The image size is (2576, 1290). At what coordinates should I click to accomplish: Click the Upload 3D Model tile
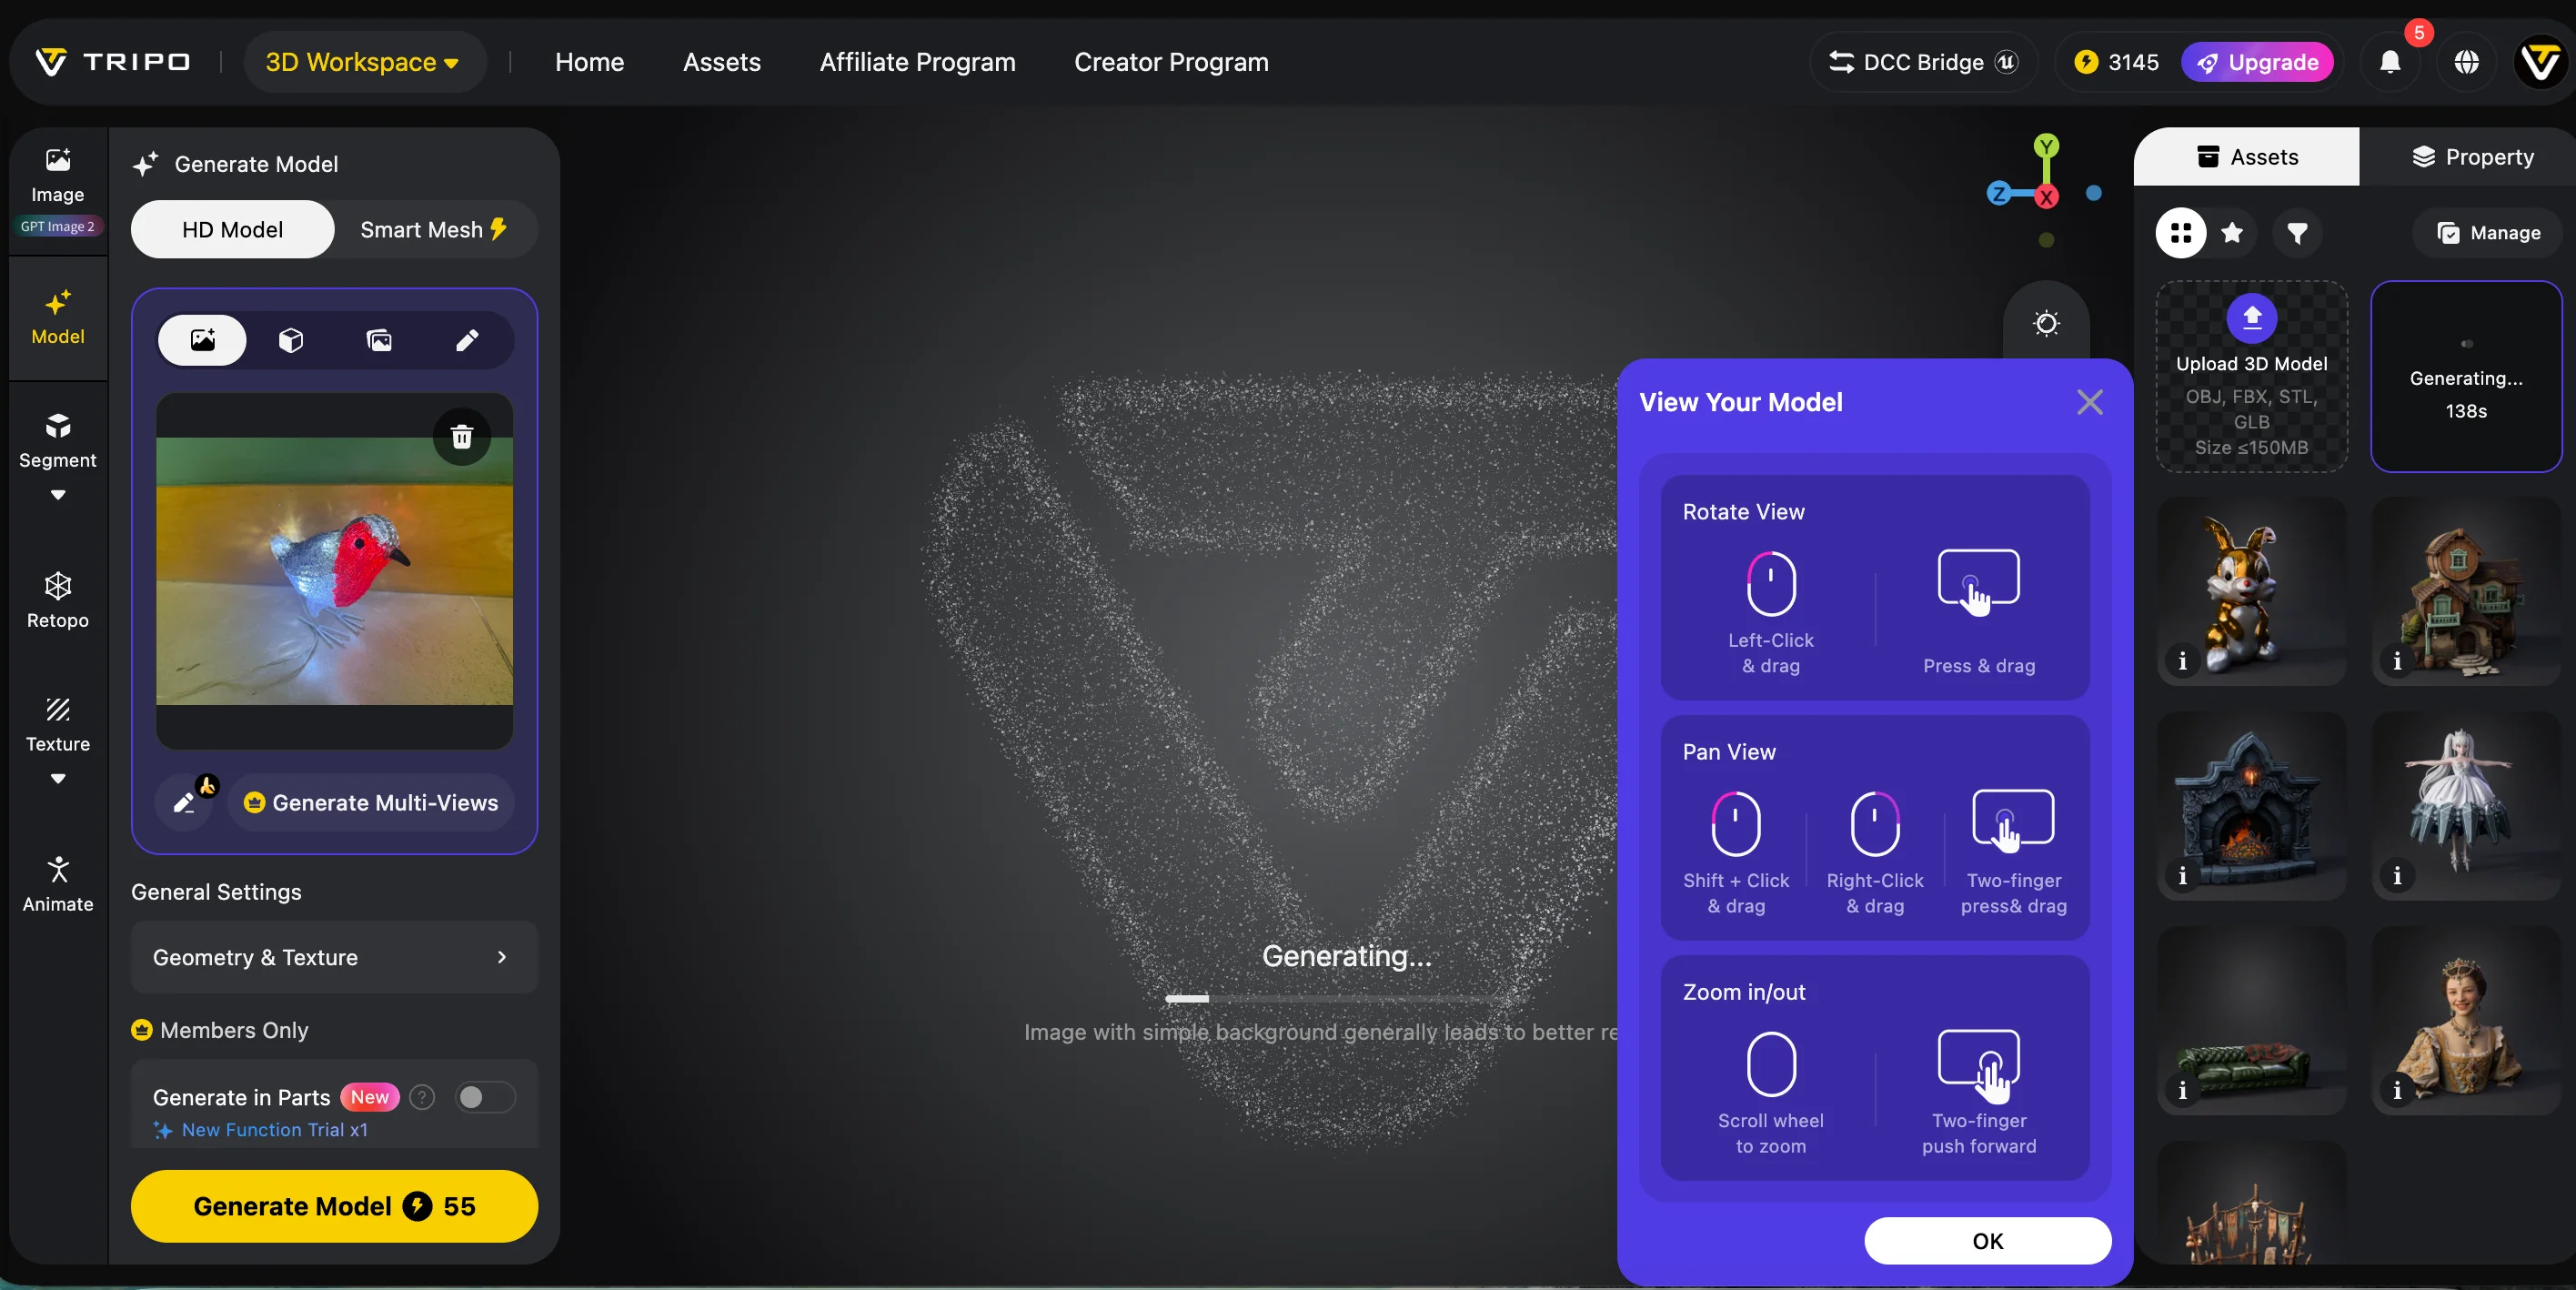click(x=2251, y=376)
